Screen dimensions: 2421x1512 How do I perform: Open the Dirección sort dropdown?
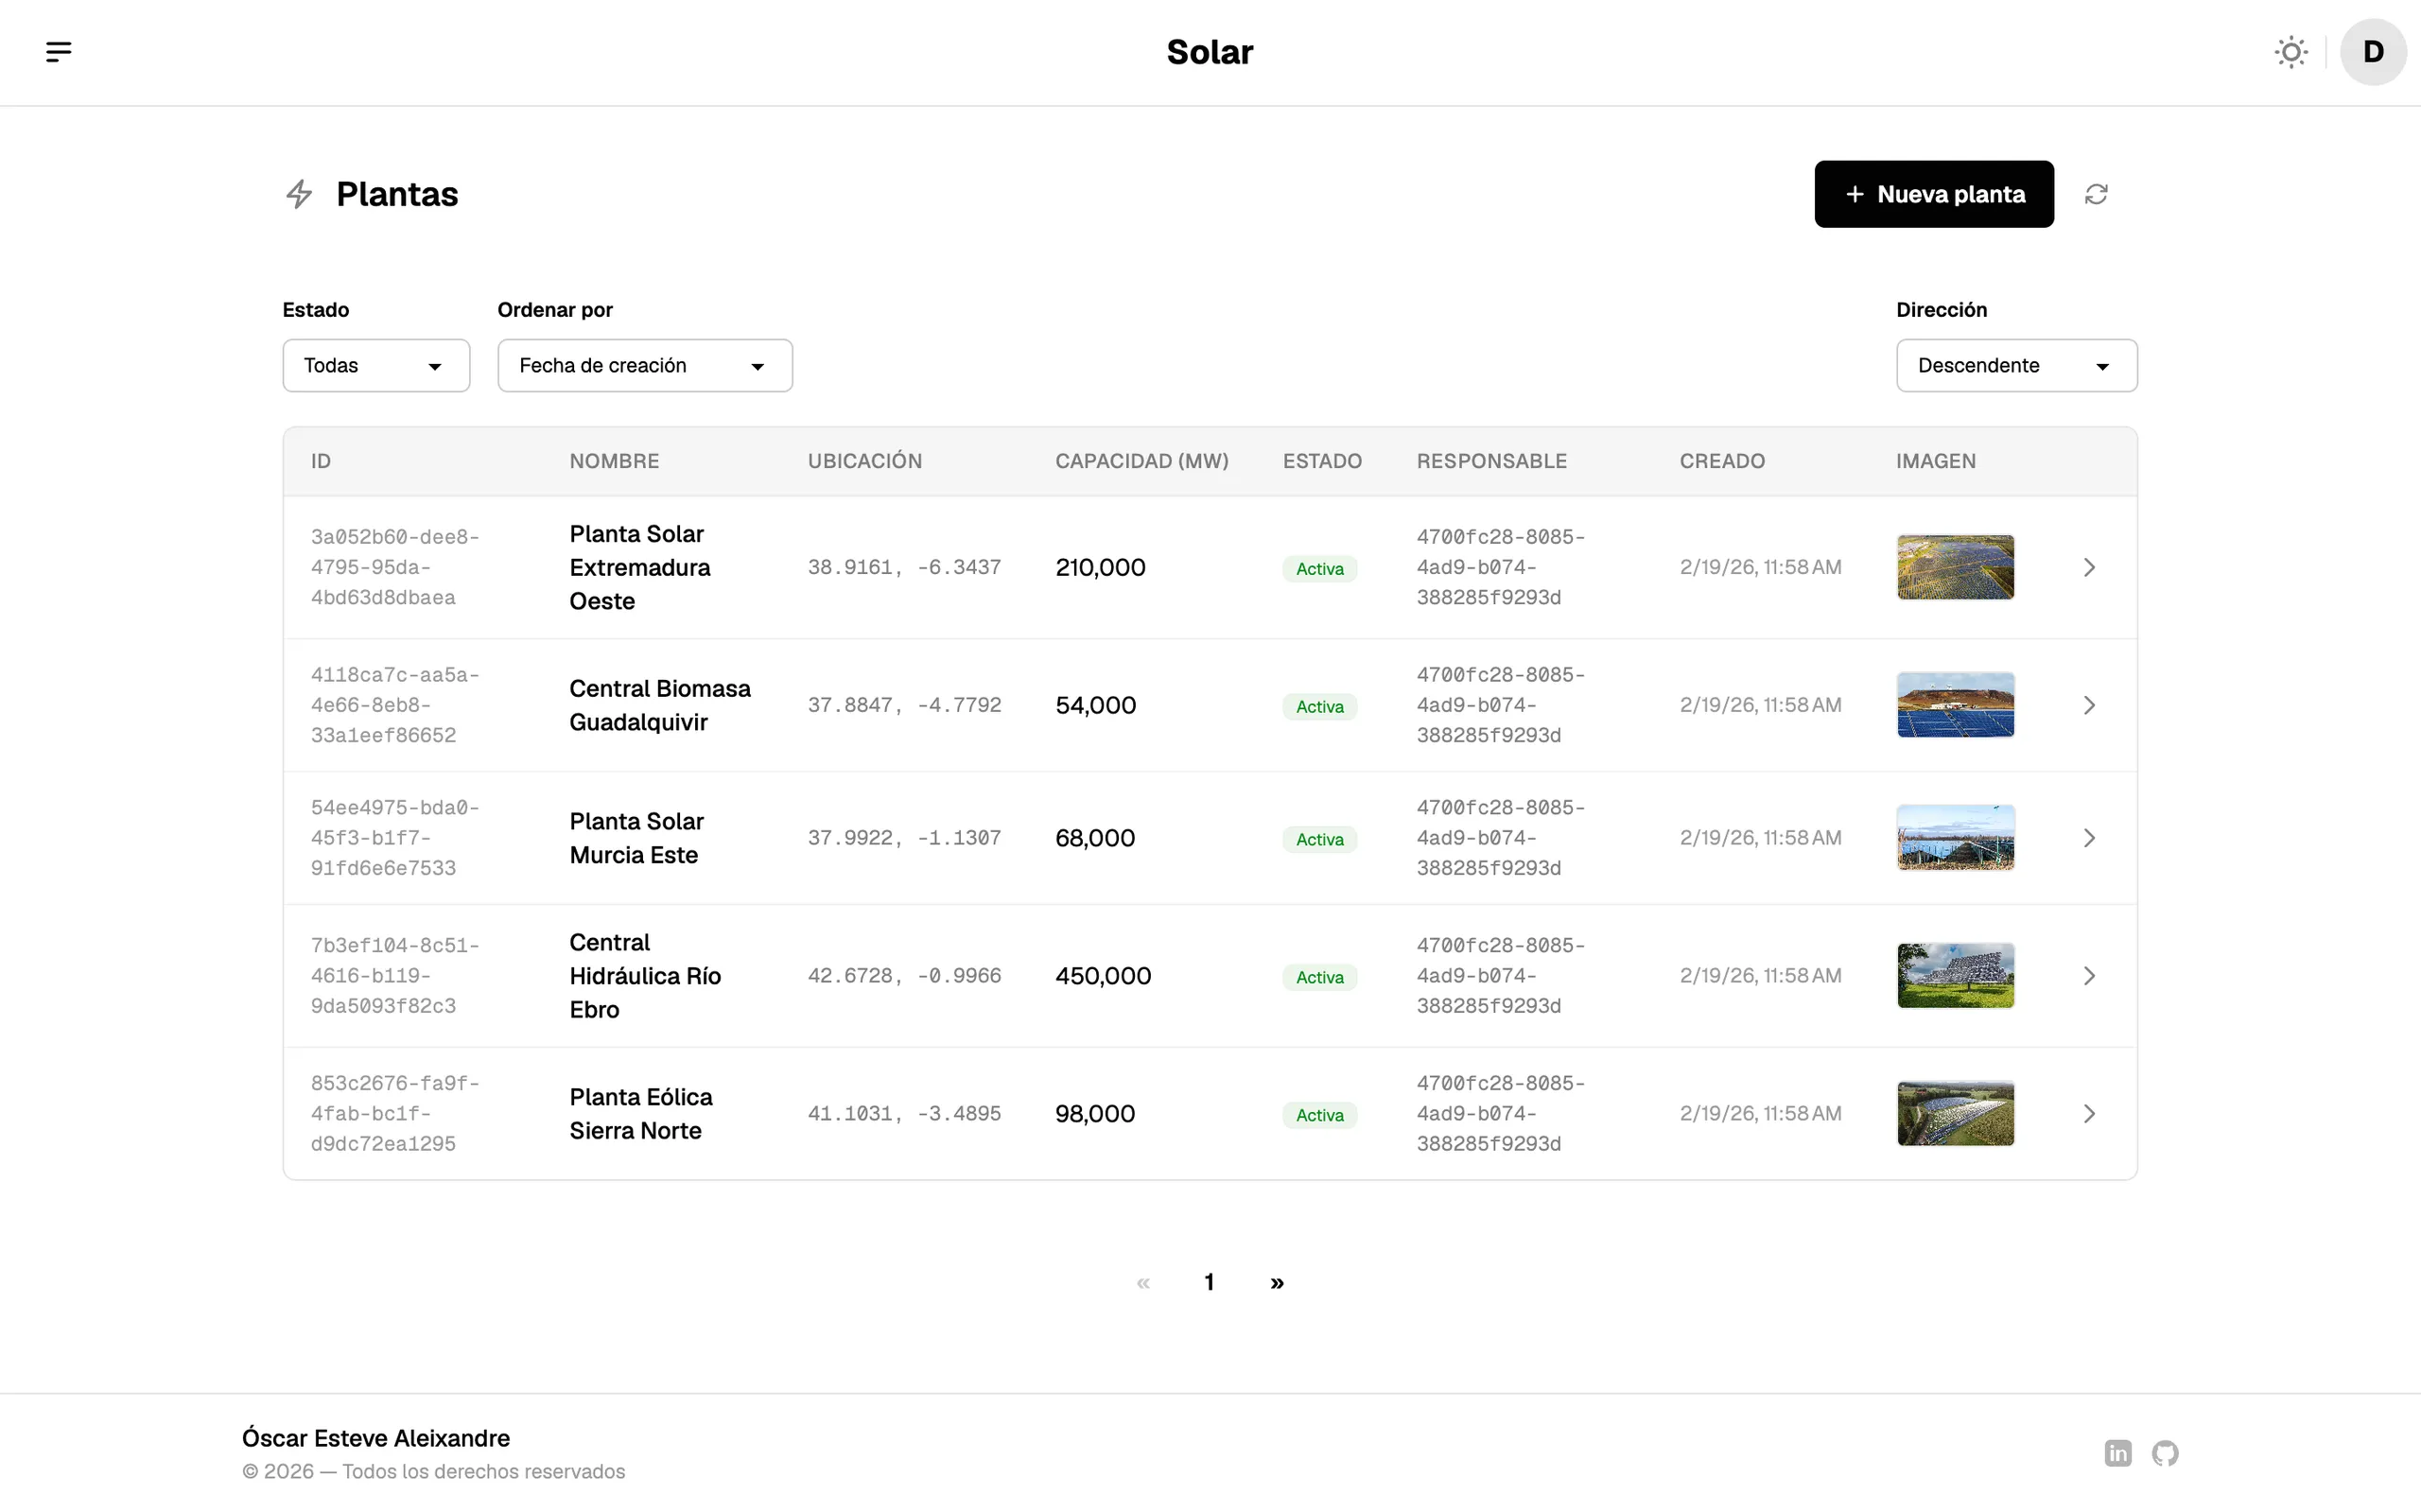tap(2016, 365)
